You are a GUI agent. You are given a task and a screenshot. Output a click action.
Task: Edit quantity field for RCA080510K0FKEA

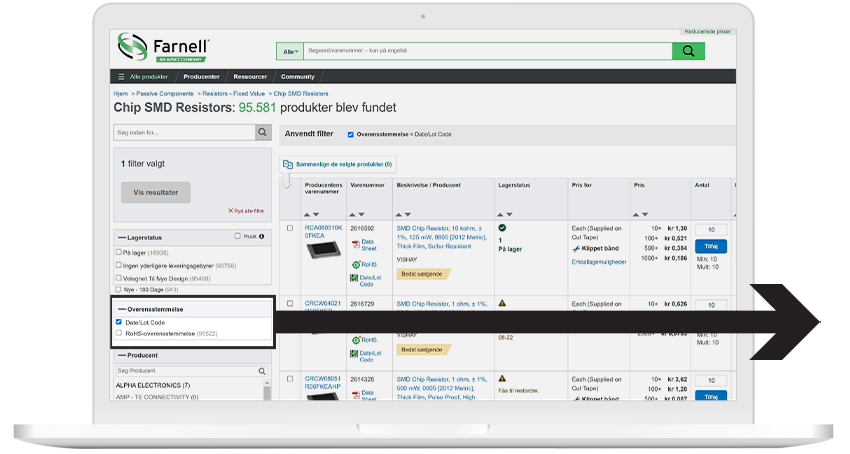[711, 230]
